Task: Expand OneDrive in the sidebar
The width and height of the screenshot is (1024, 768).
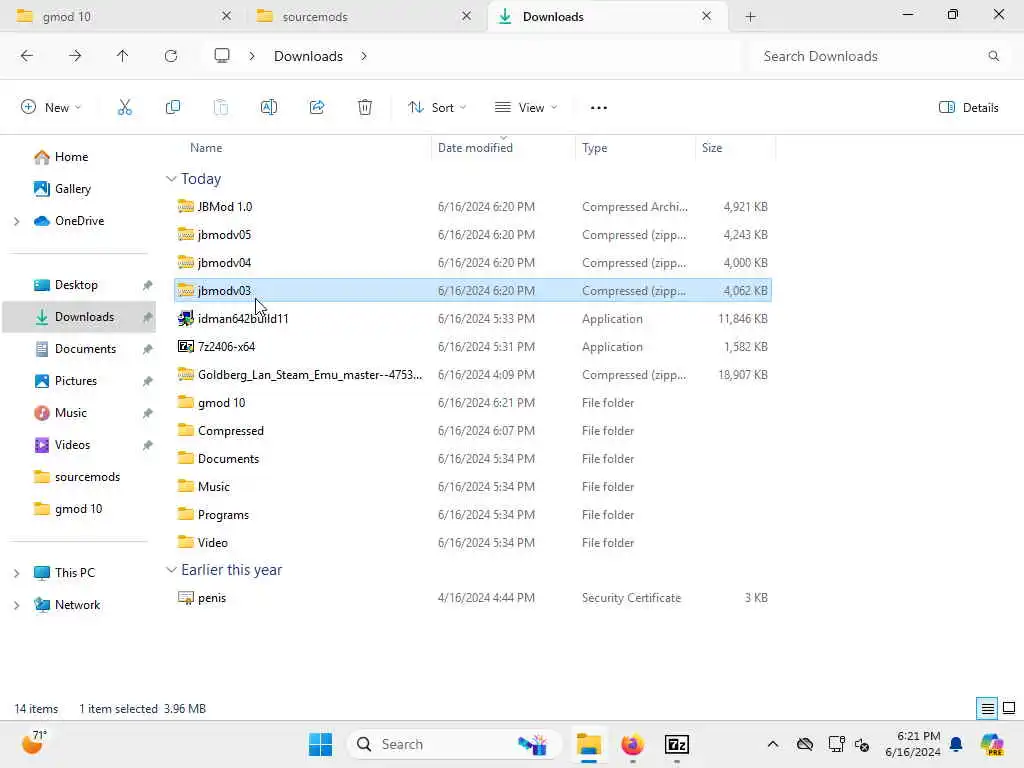Action: click(x=16, y=221)
